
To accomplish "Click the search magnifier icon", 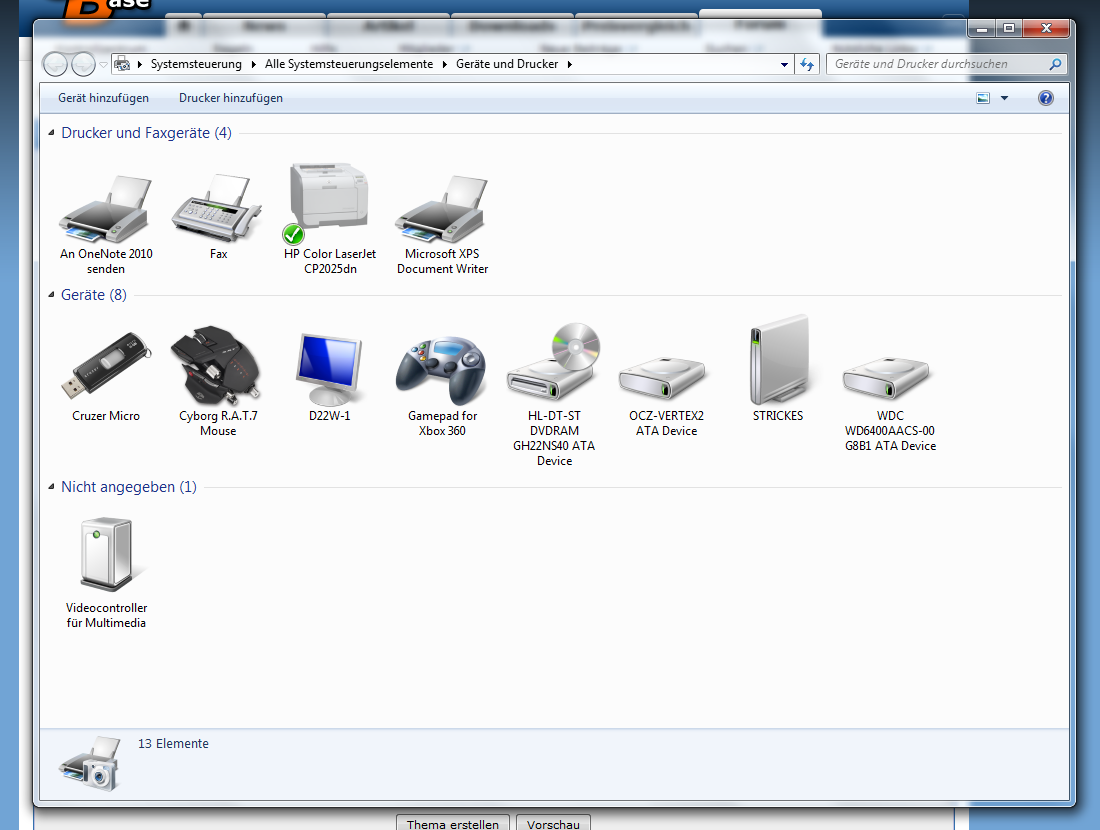I will (x=1055, y=65).
